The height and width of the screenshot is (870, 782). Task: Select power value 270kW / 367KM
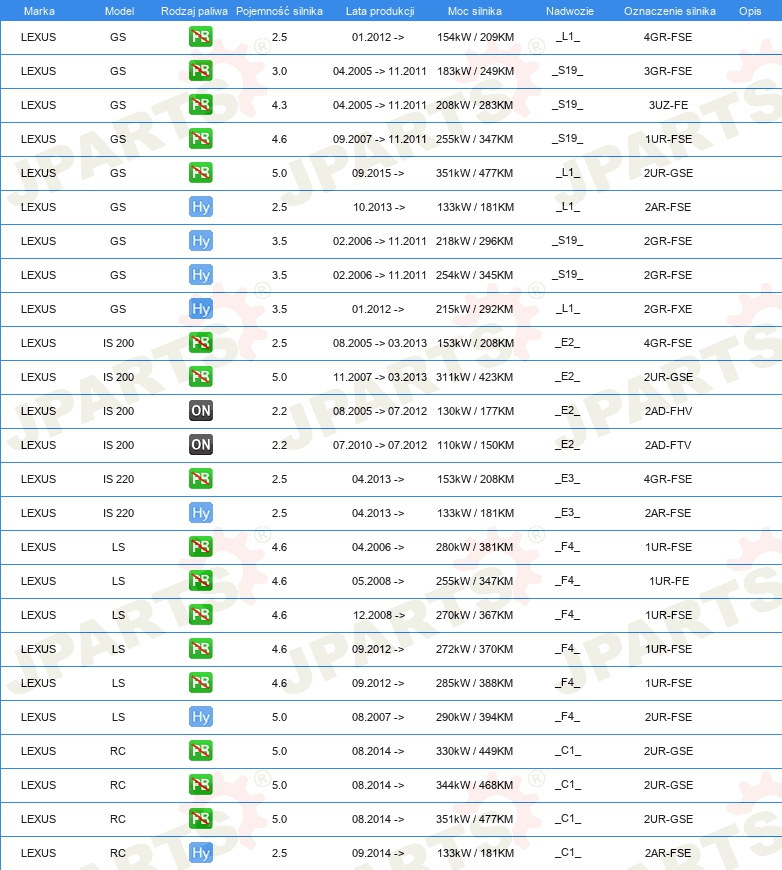475,615
